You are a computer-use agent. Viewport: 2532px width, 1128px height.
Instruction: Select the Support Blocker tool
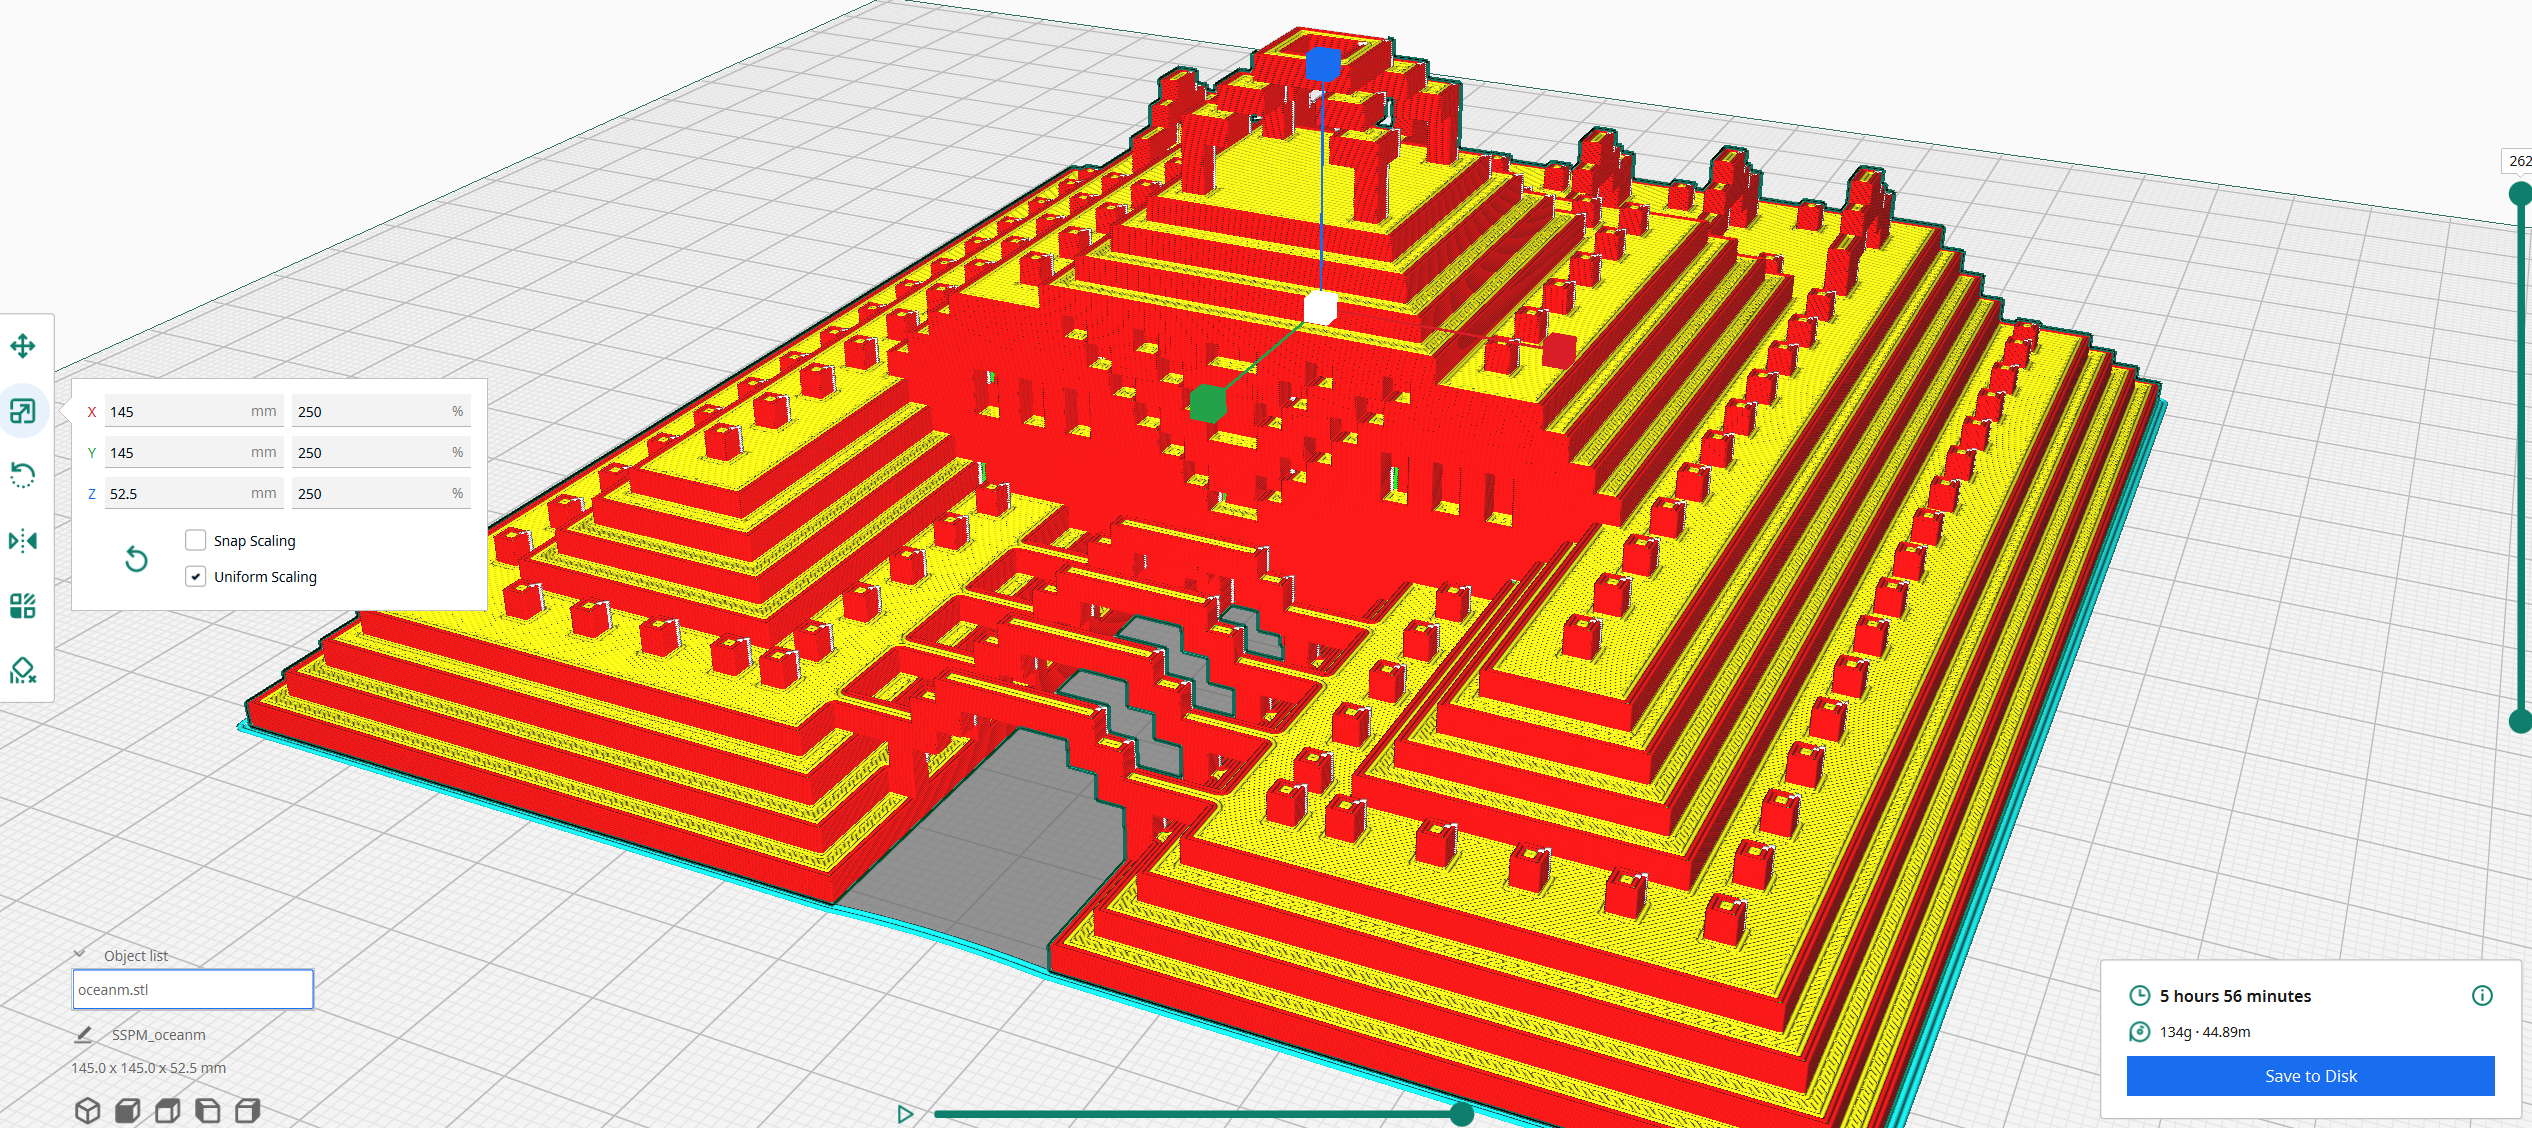[23, 670]
